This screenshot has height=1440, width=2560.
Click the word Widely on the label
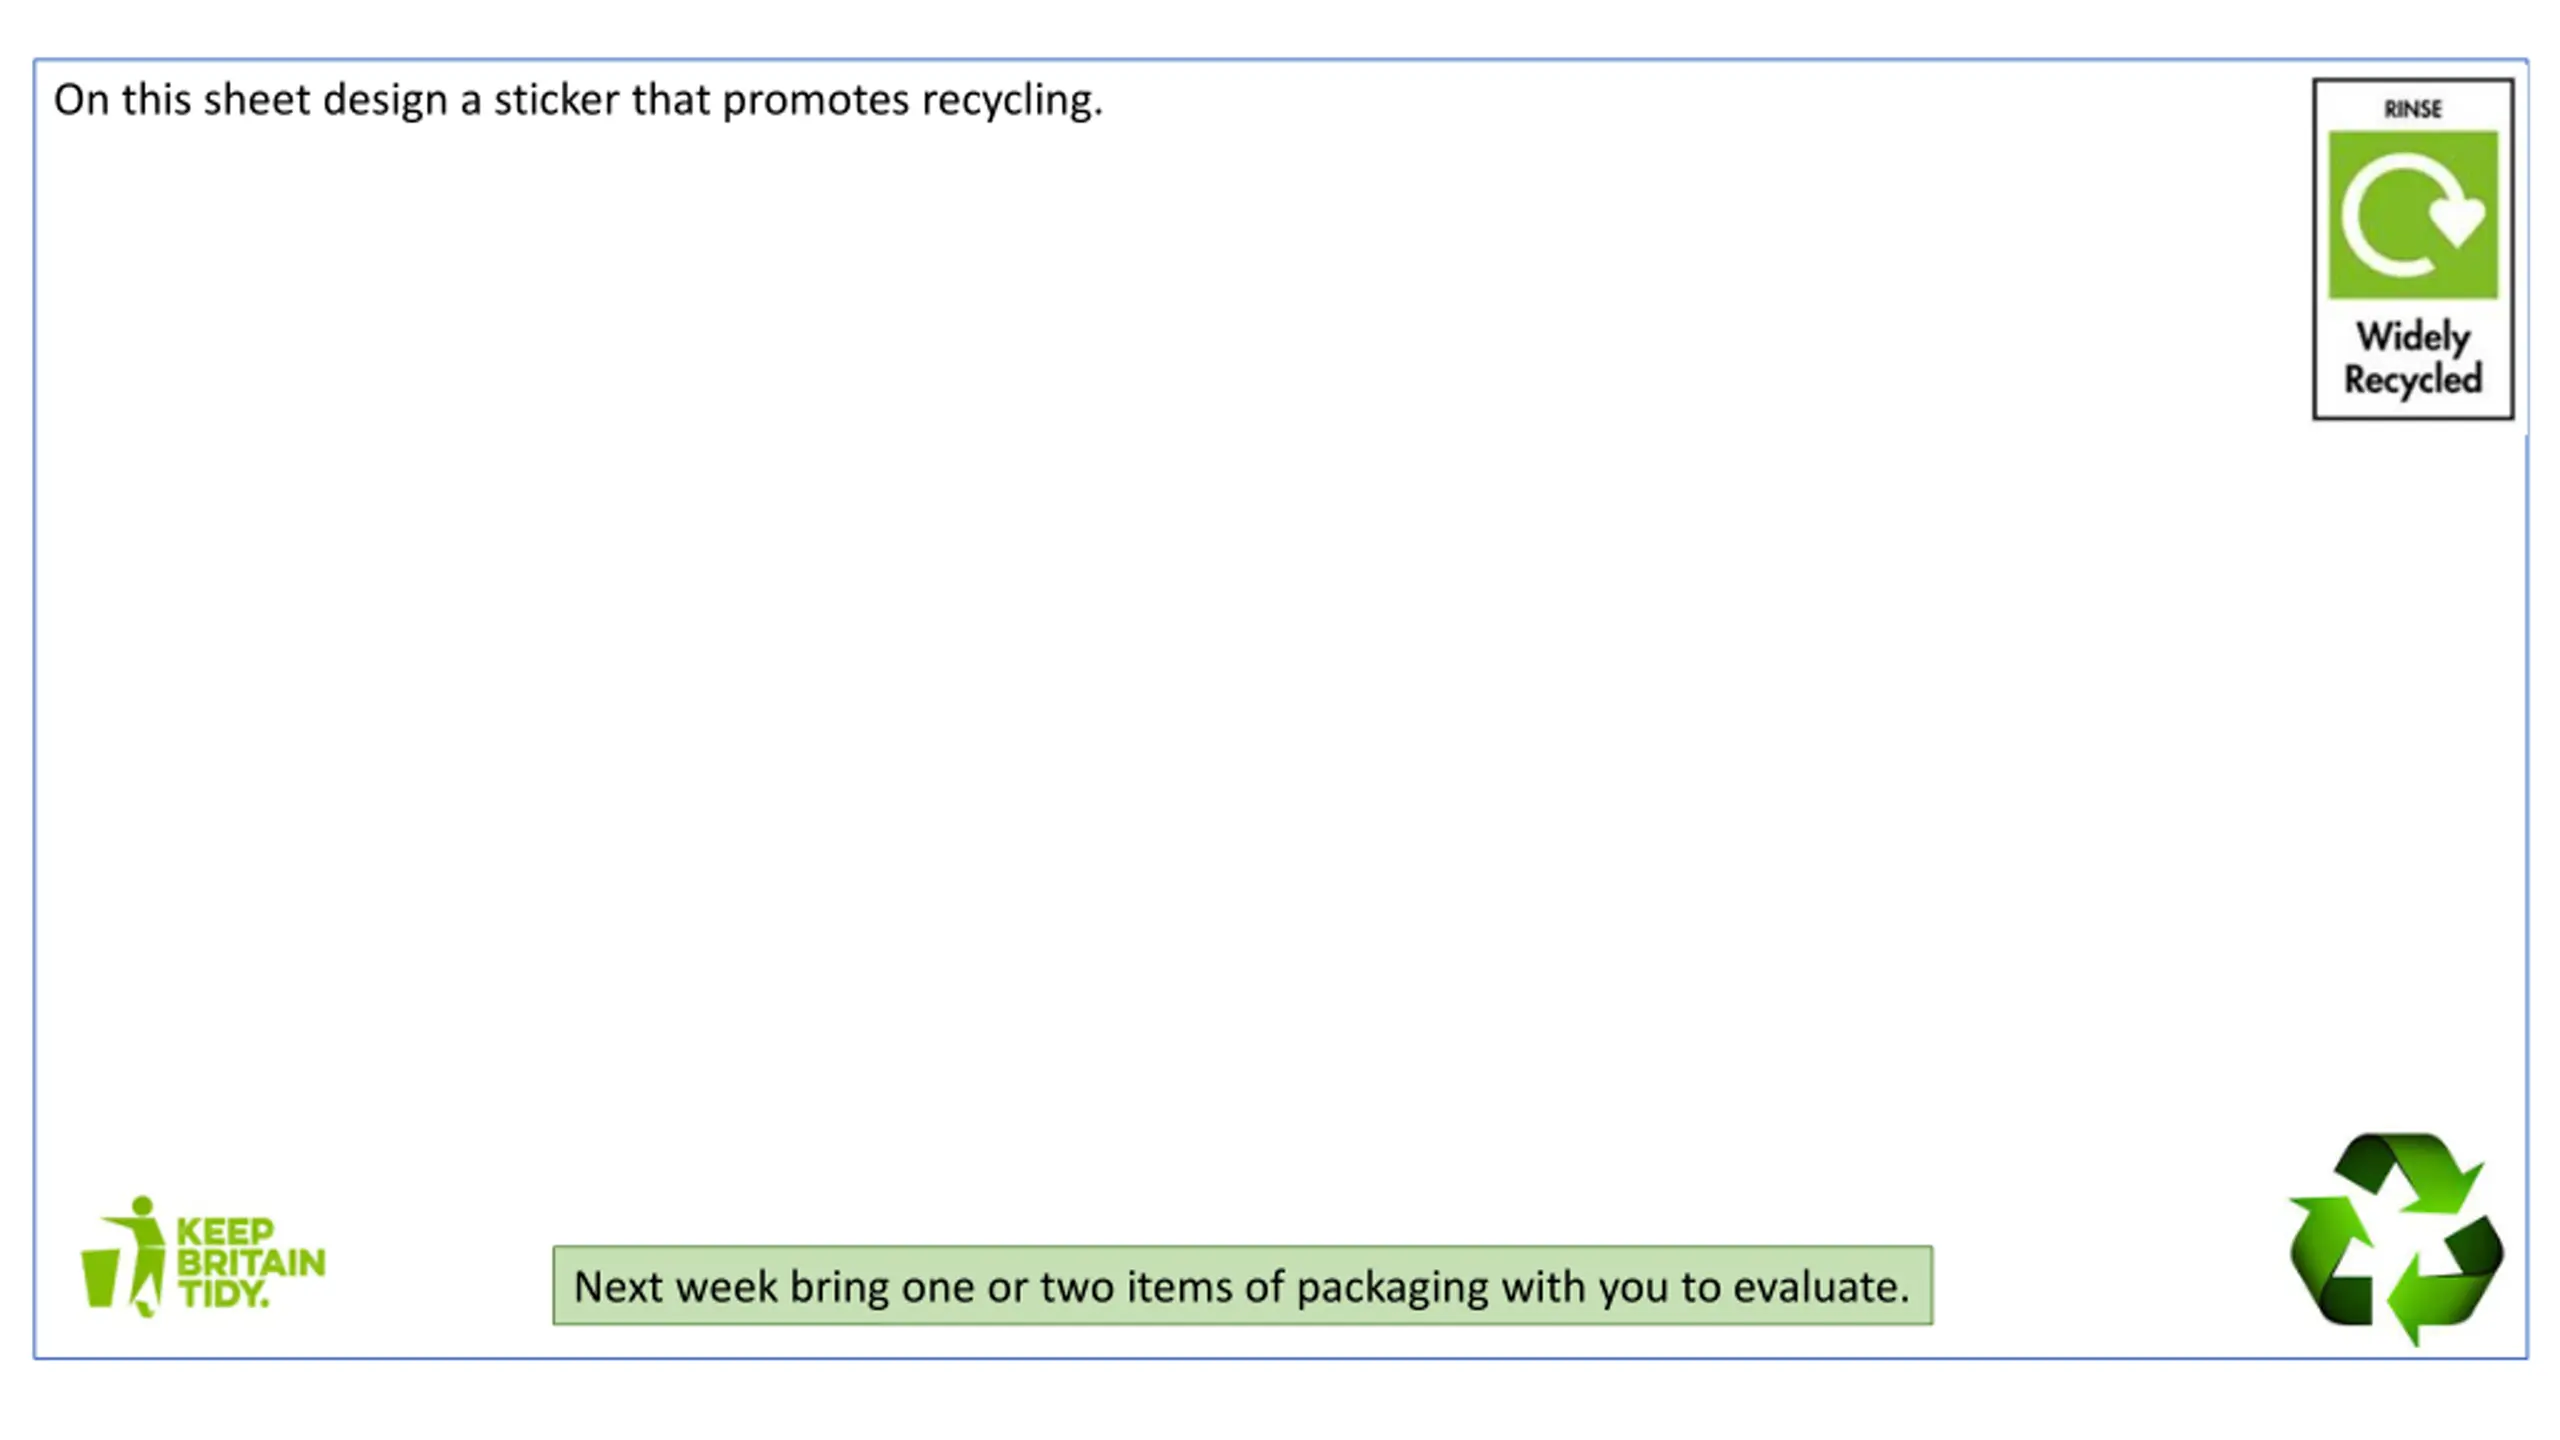2412,337
